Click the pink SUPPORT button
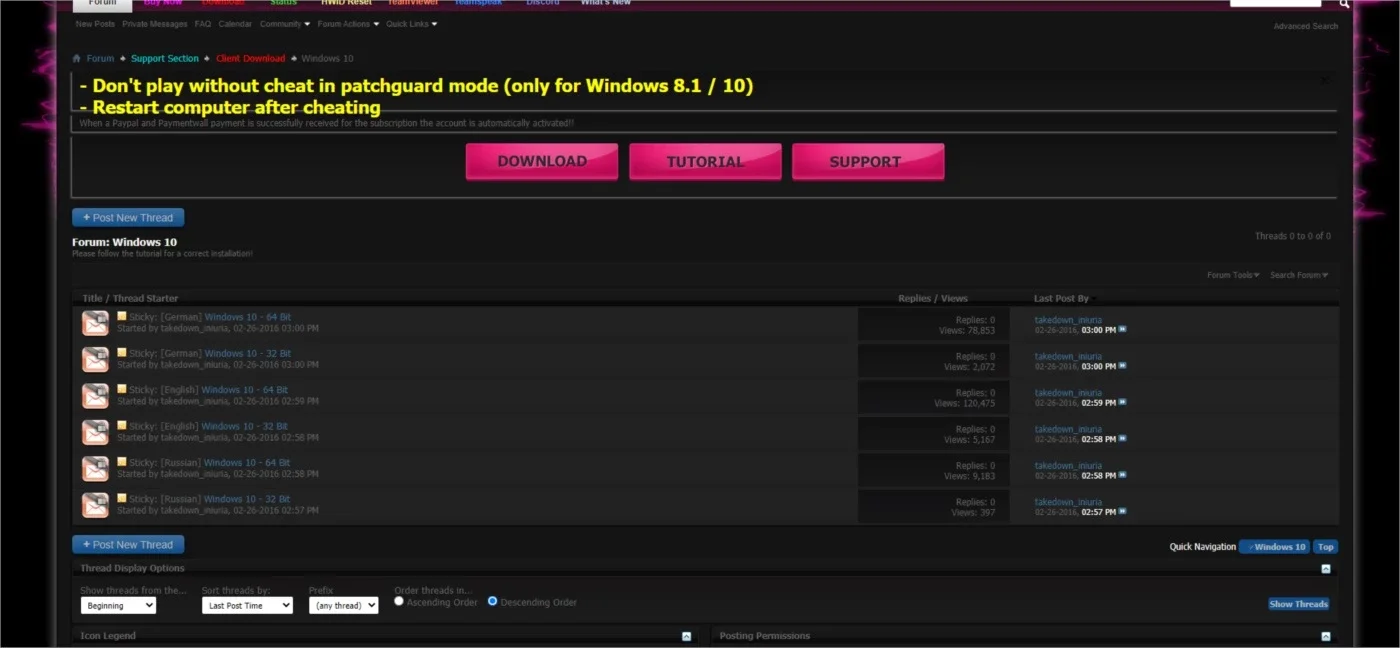The image size is (1400, 648). pyautogui.click(x=868, y=161)
